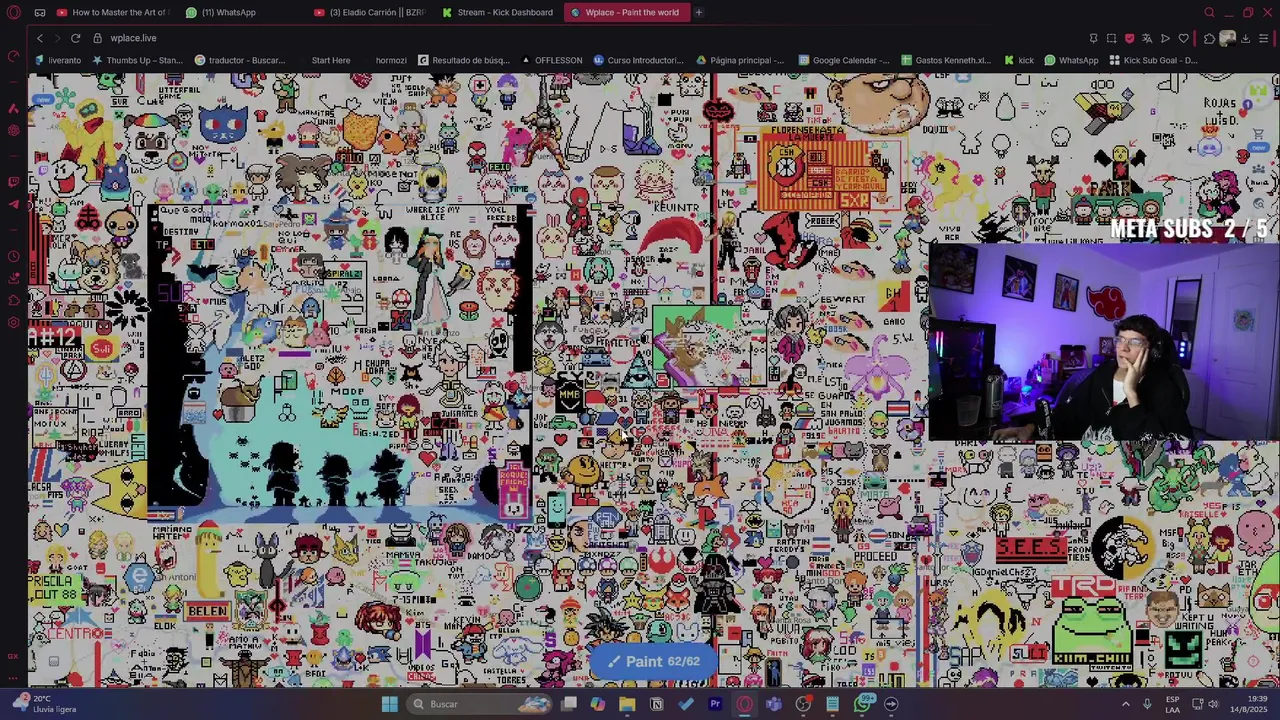Open the toolbar extensions cube icon
1280x720 pixels.
tap(1209, 38)
